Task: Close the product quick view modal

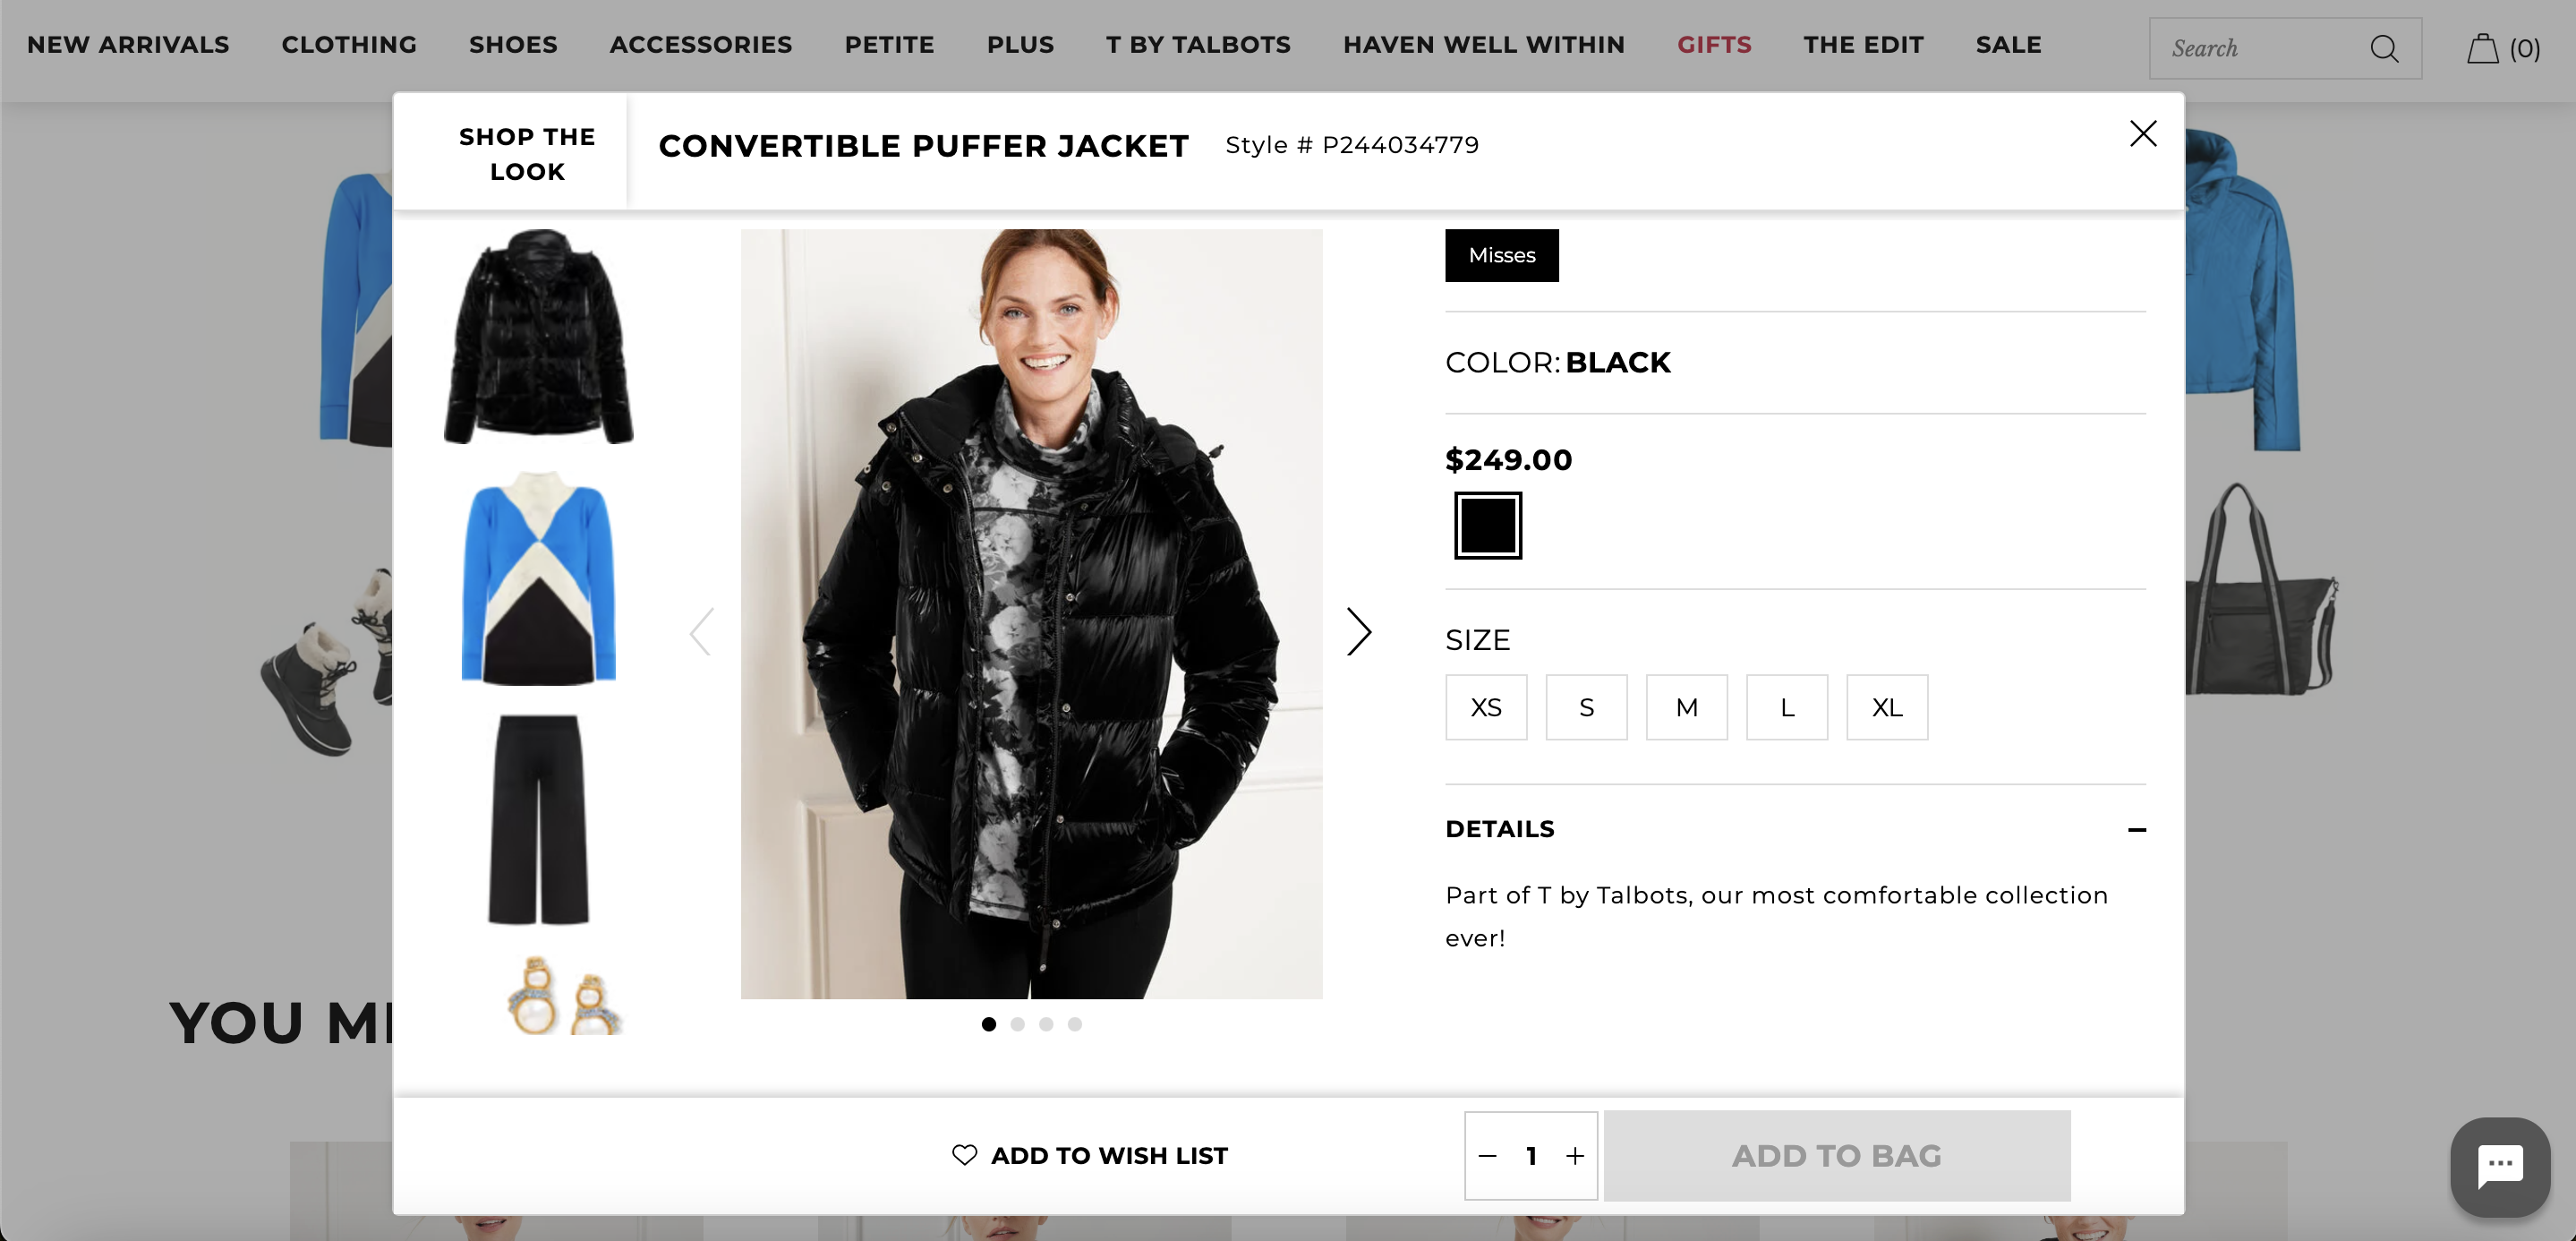Action: 2142,134
